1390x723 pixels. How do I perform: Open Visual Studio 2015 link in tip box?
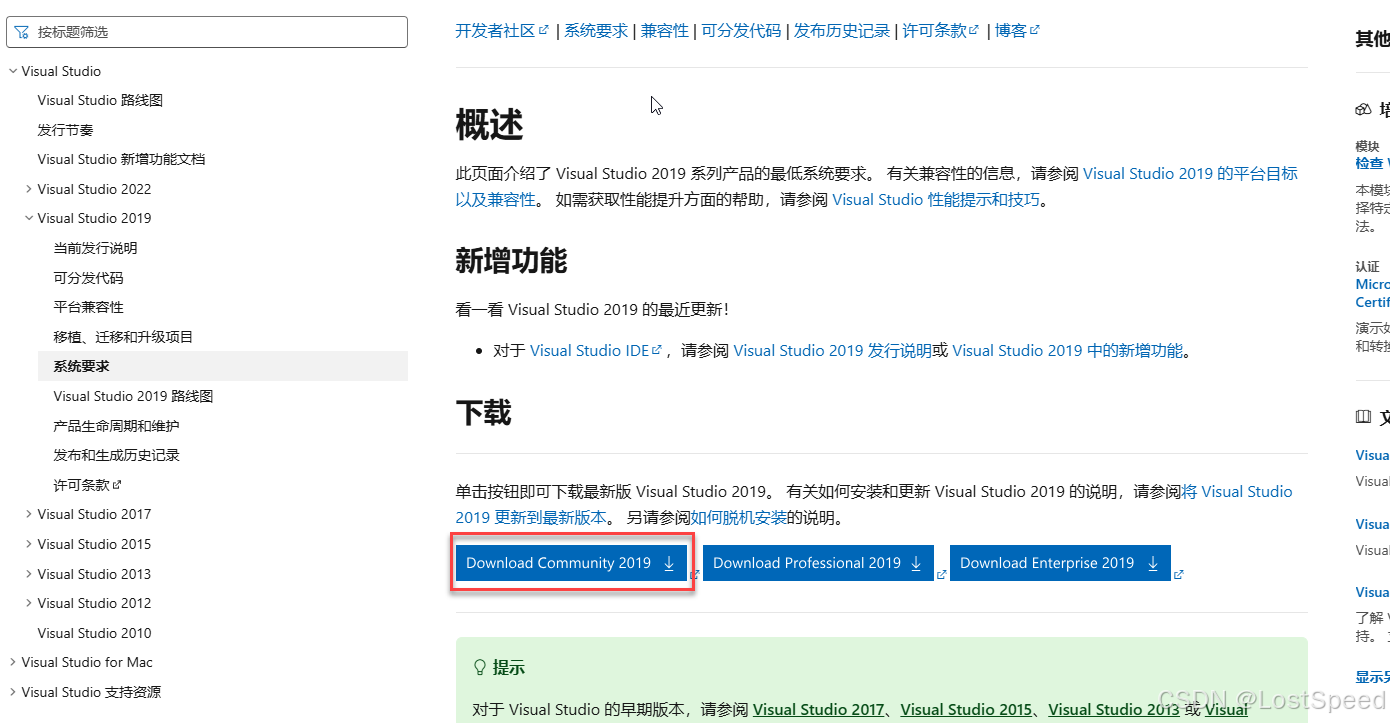(966, 709)
